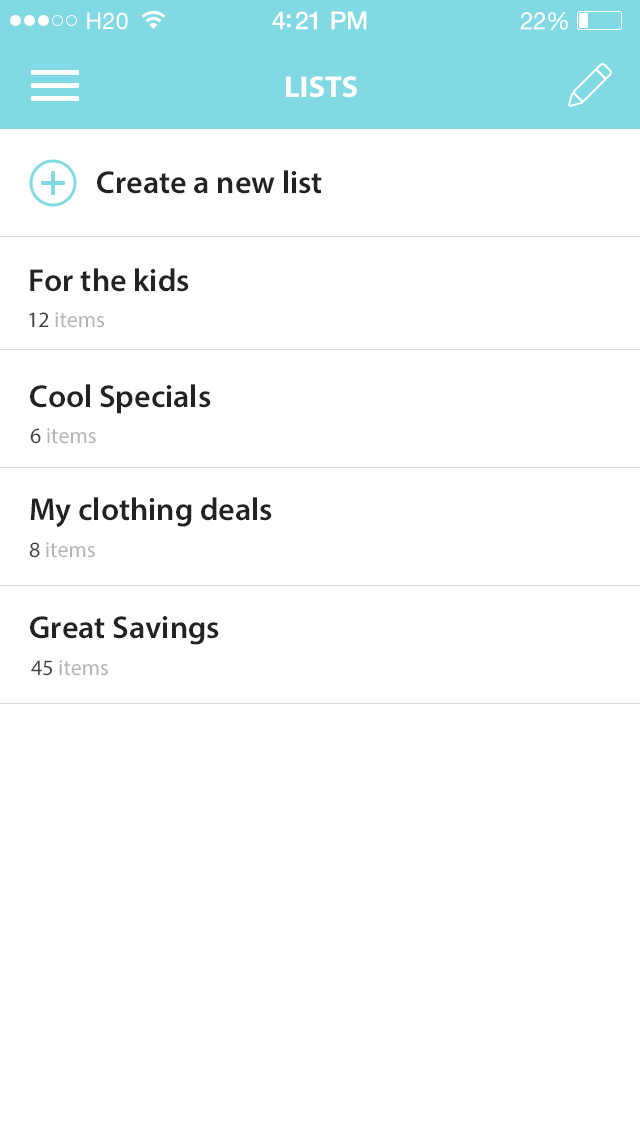This screenshot has width=640, height=1136.
Task: Tap the 45 items count
Action: [69, 668]
